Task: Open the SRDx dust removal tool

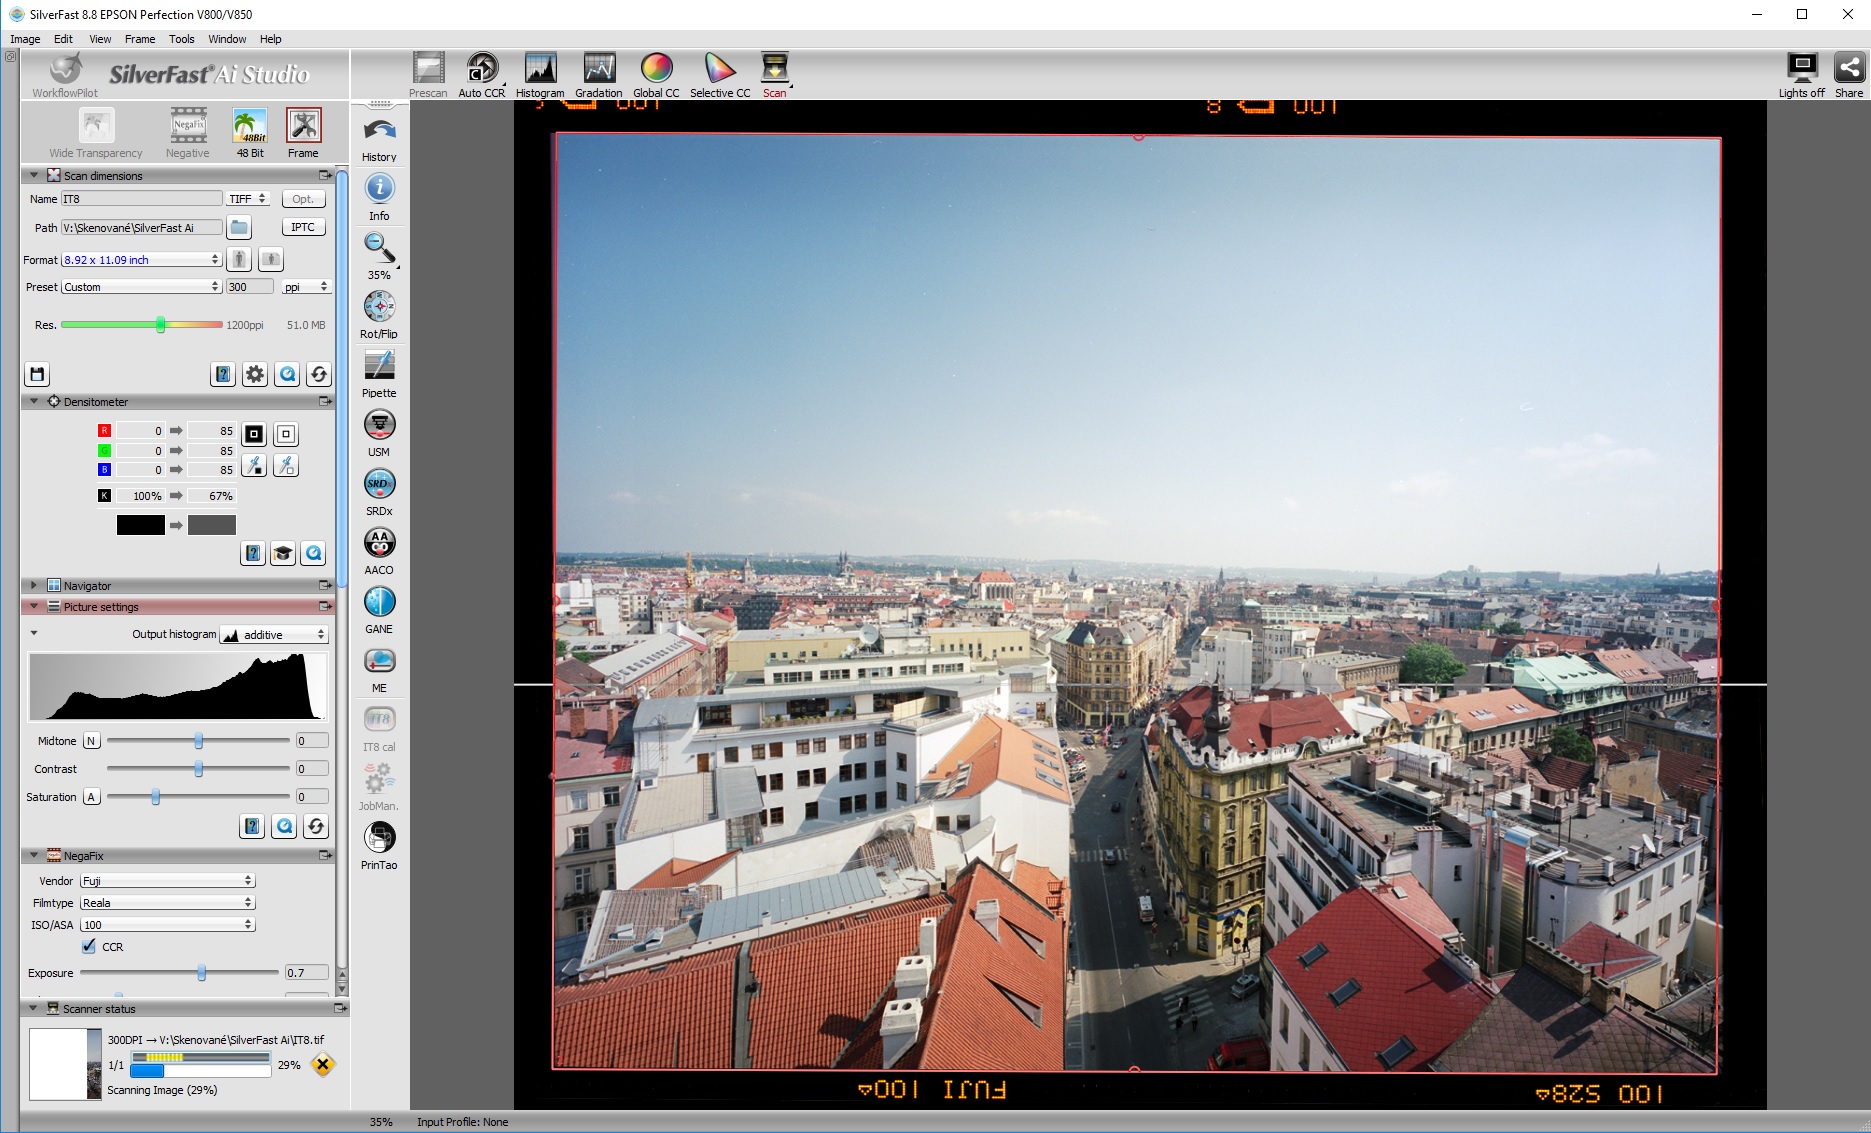Action: click(x=379, y=486)
